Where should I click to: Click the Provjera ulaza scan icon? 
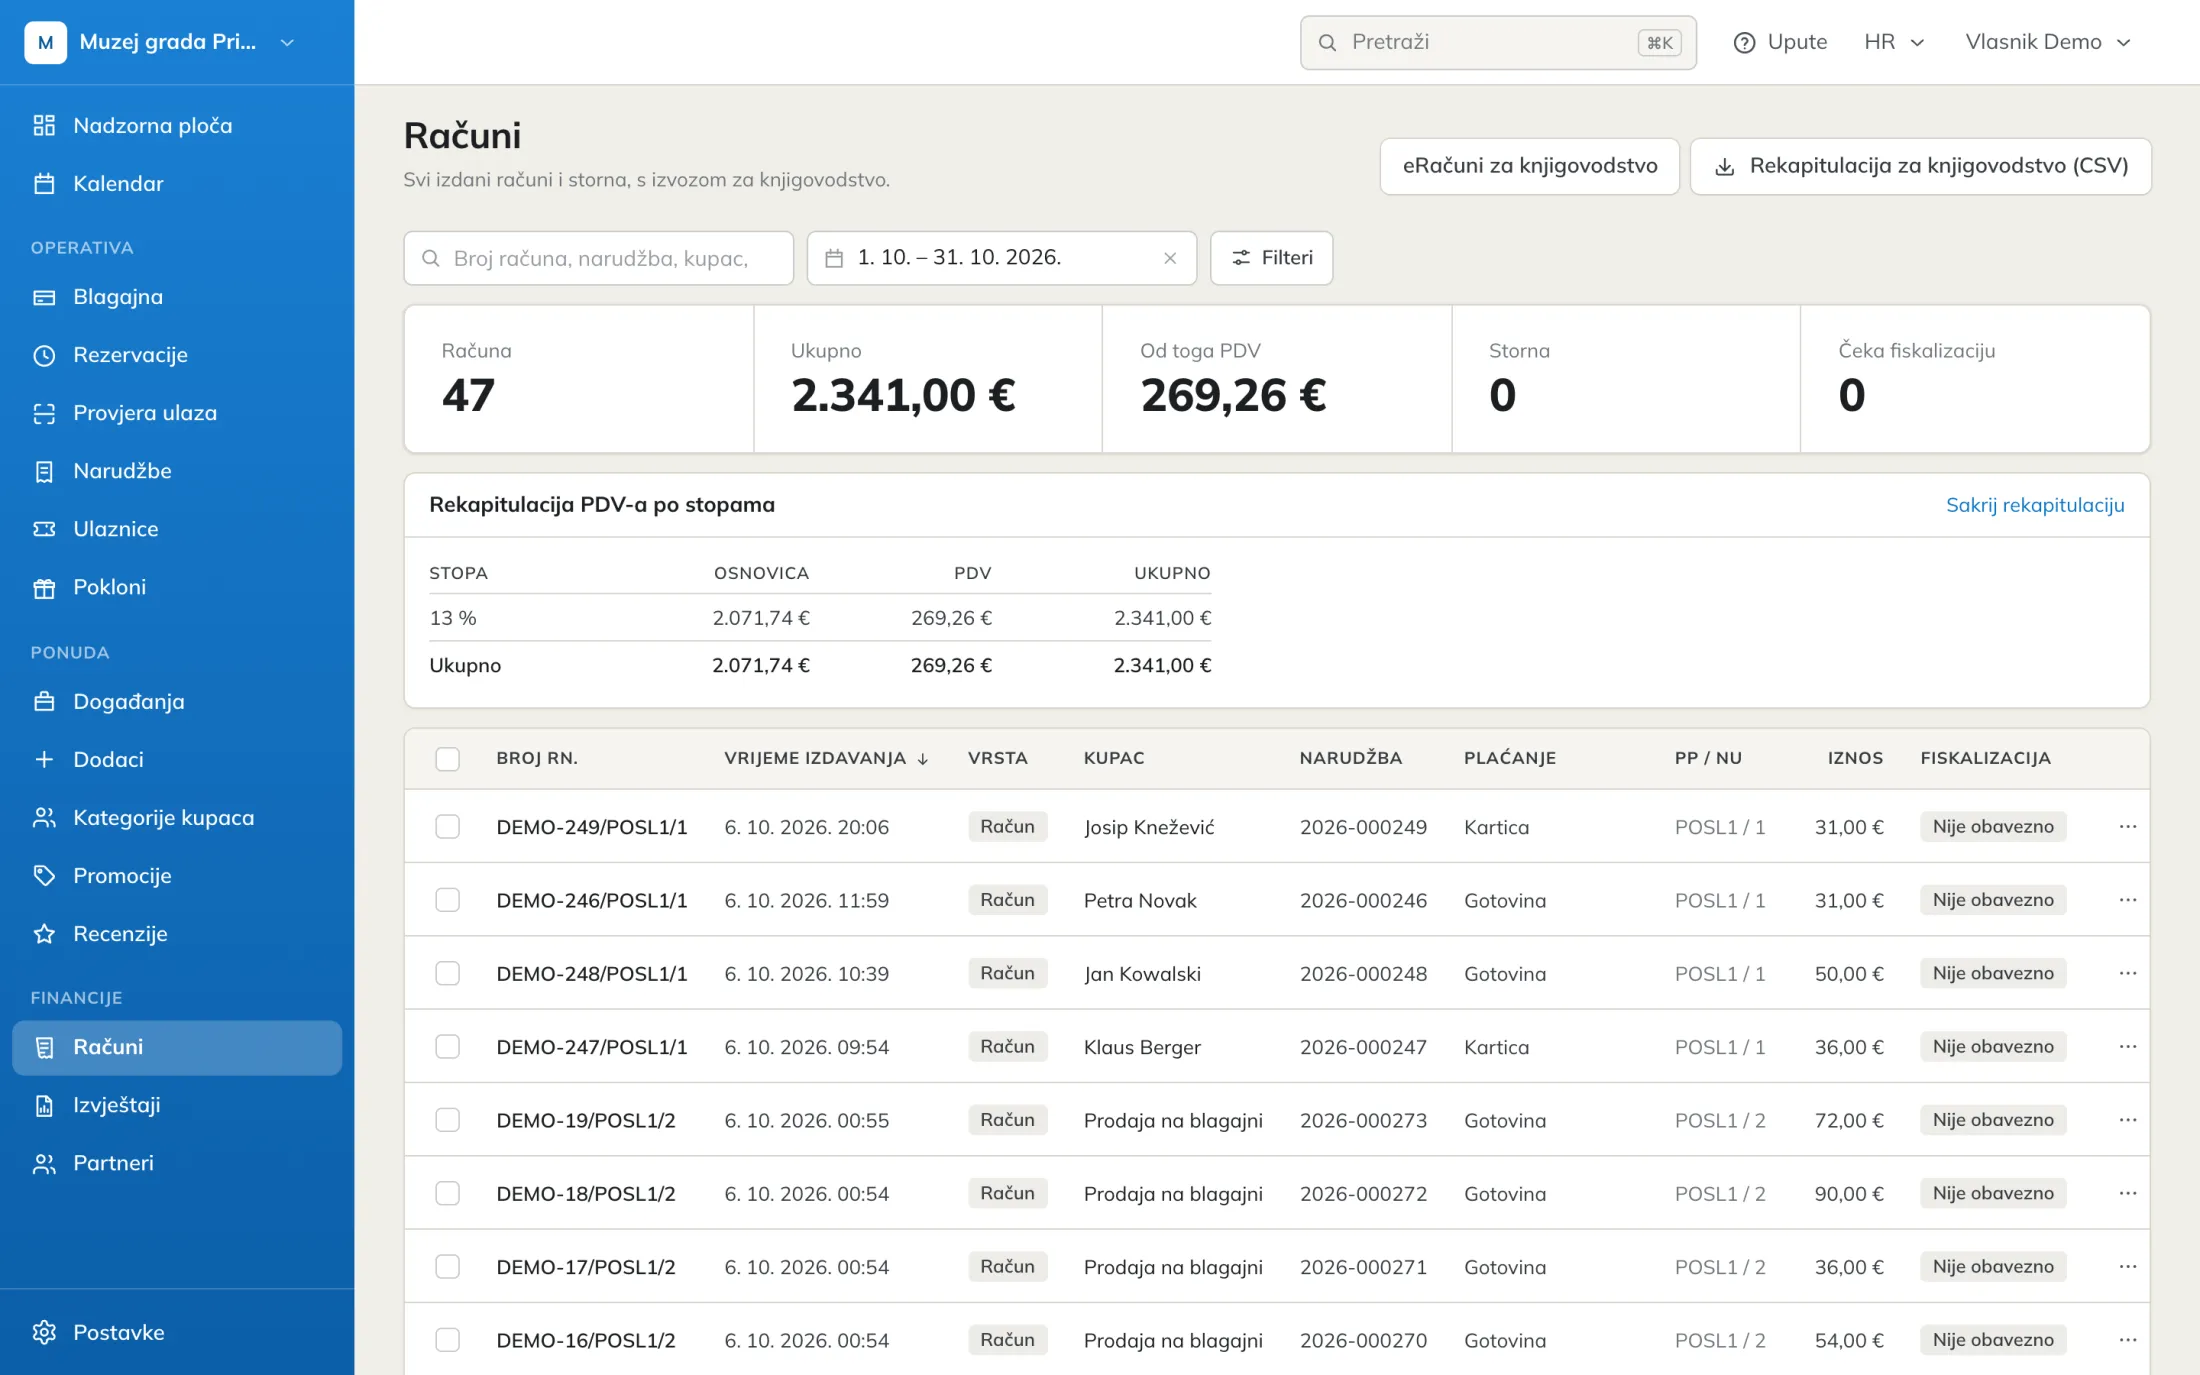[x=44, y=413]
